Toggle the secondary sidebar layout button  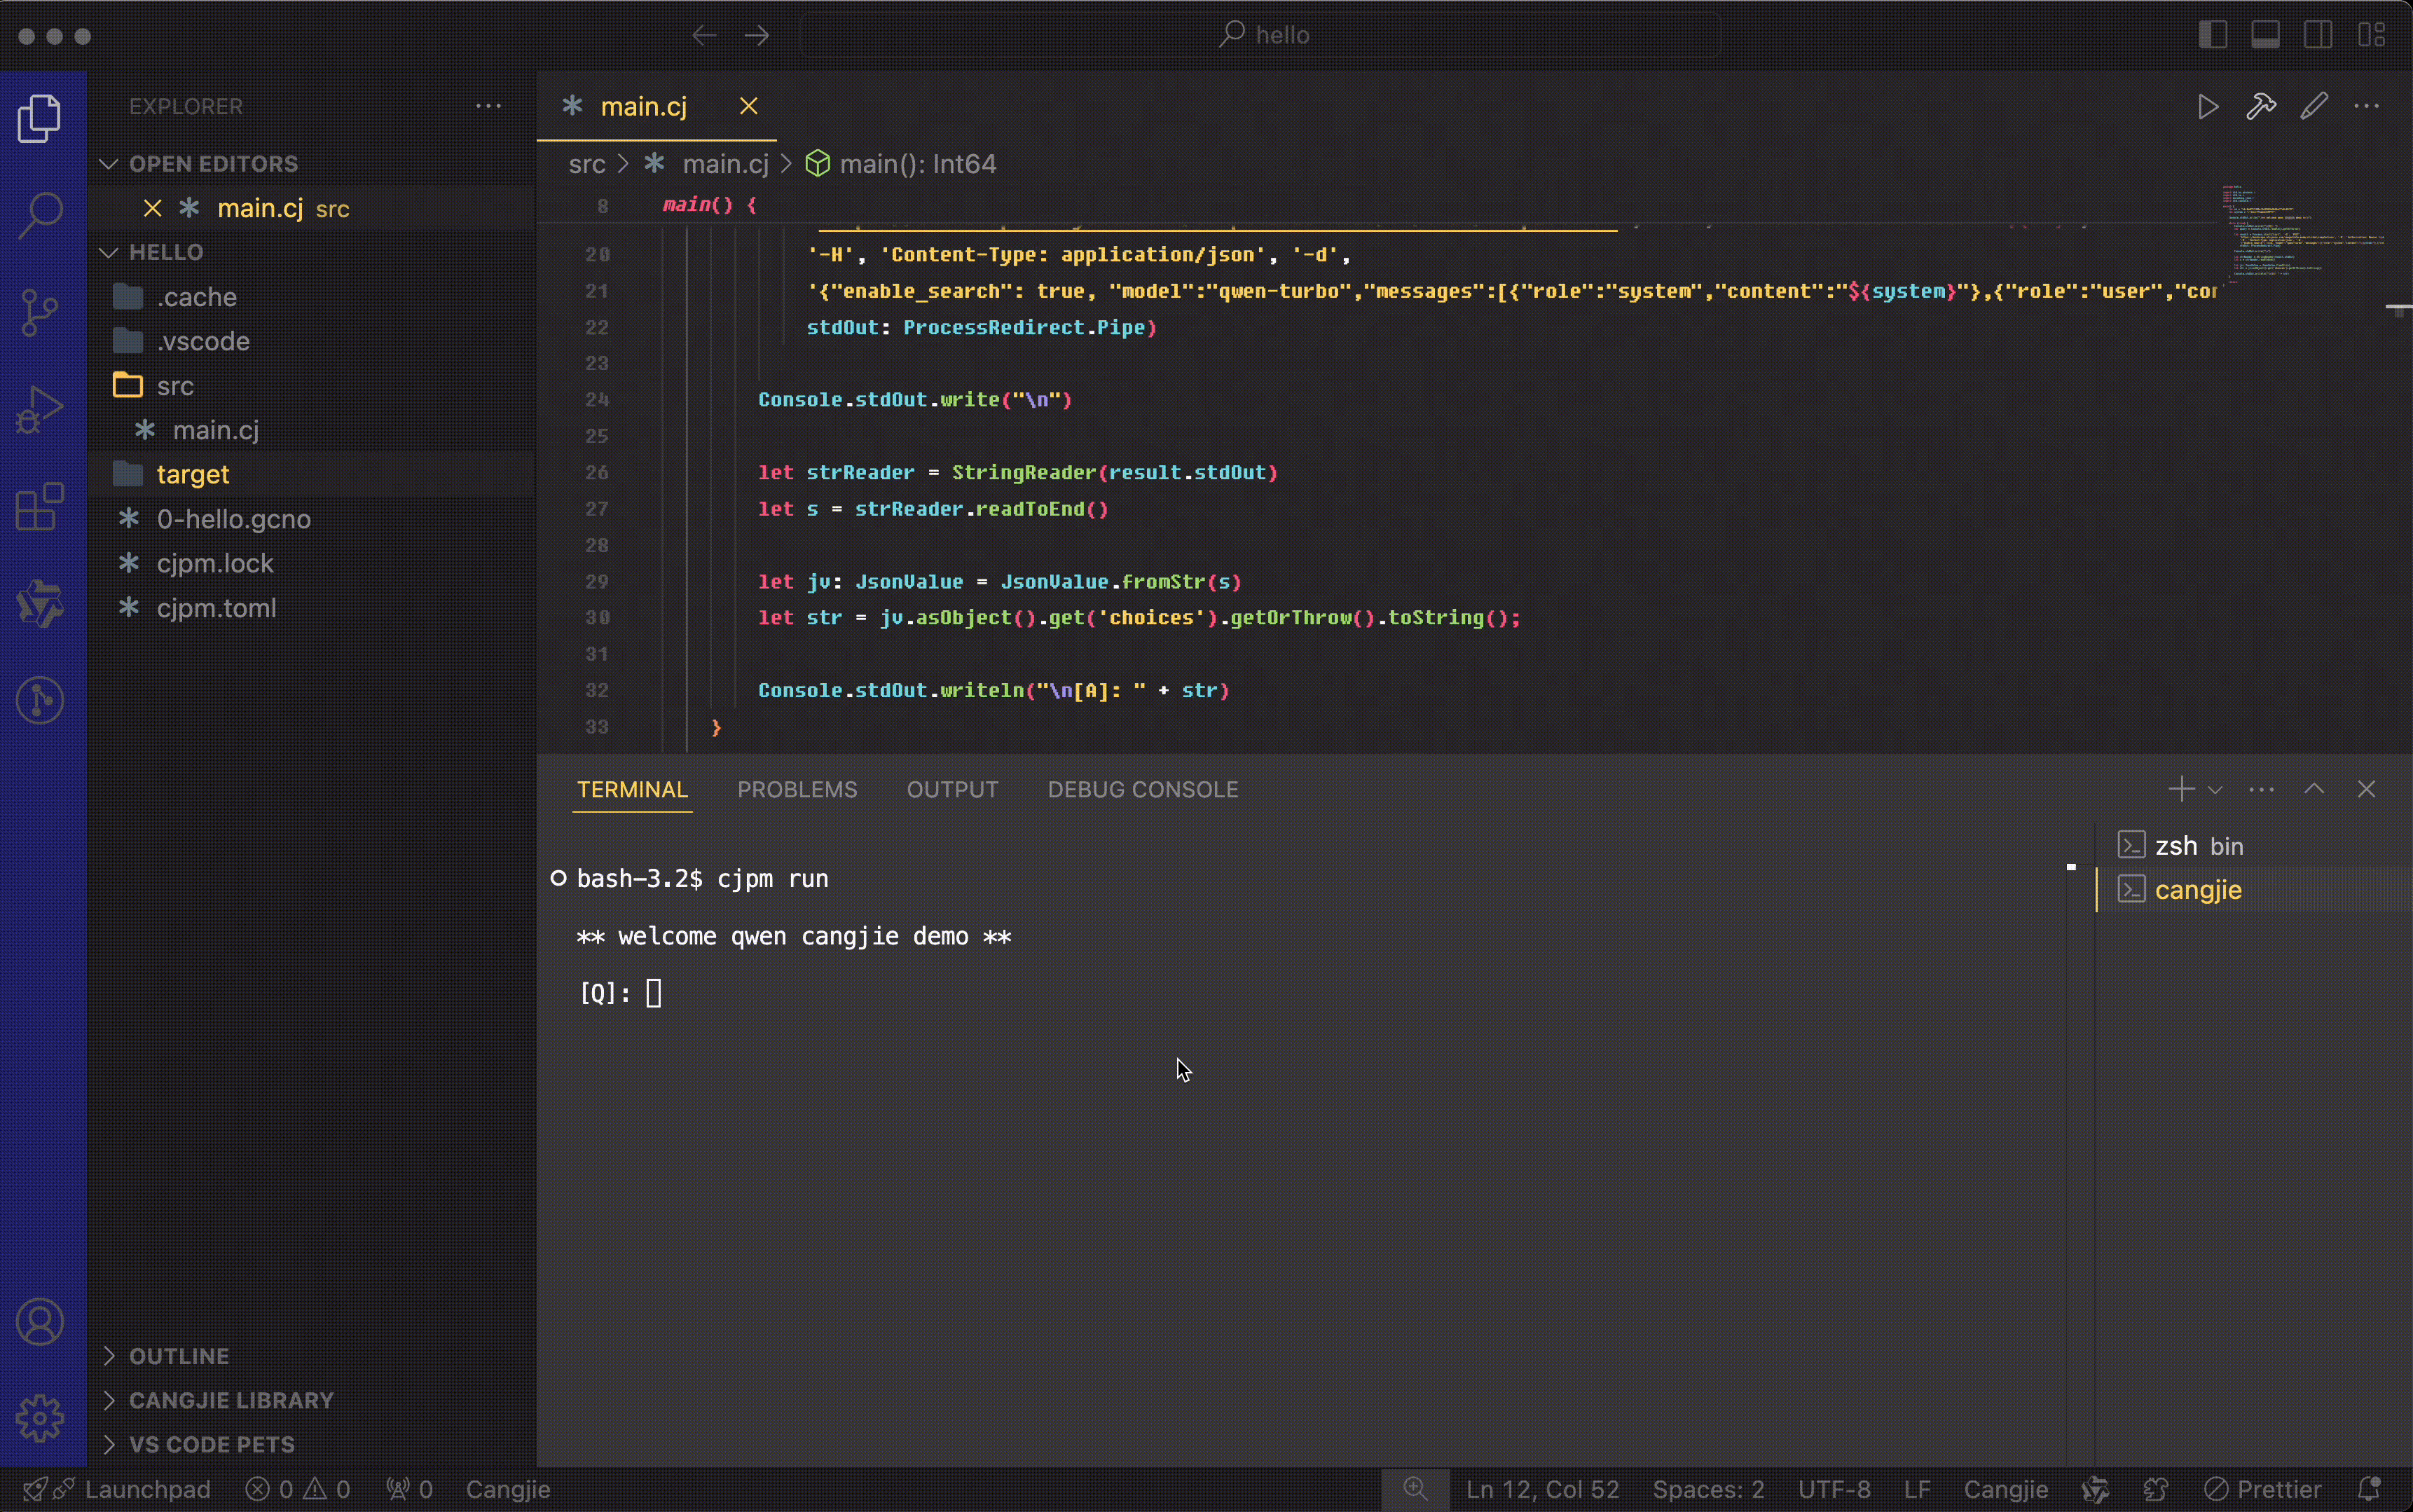coord(2318,35)
